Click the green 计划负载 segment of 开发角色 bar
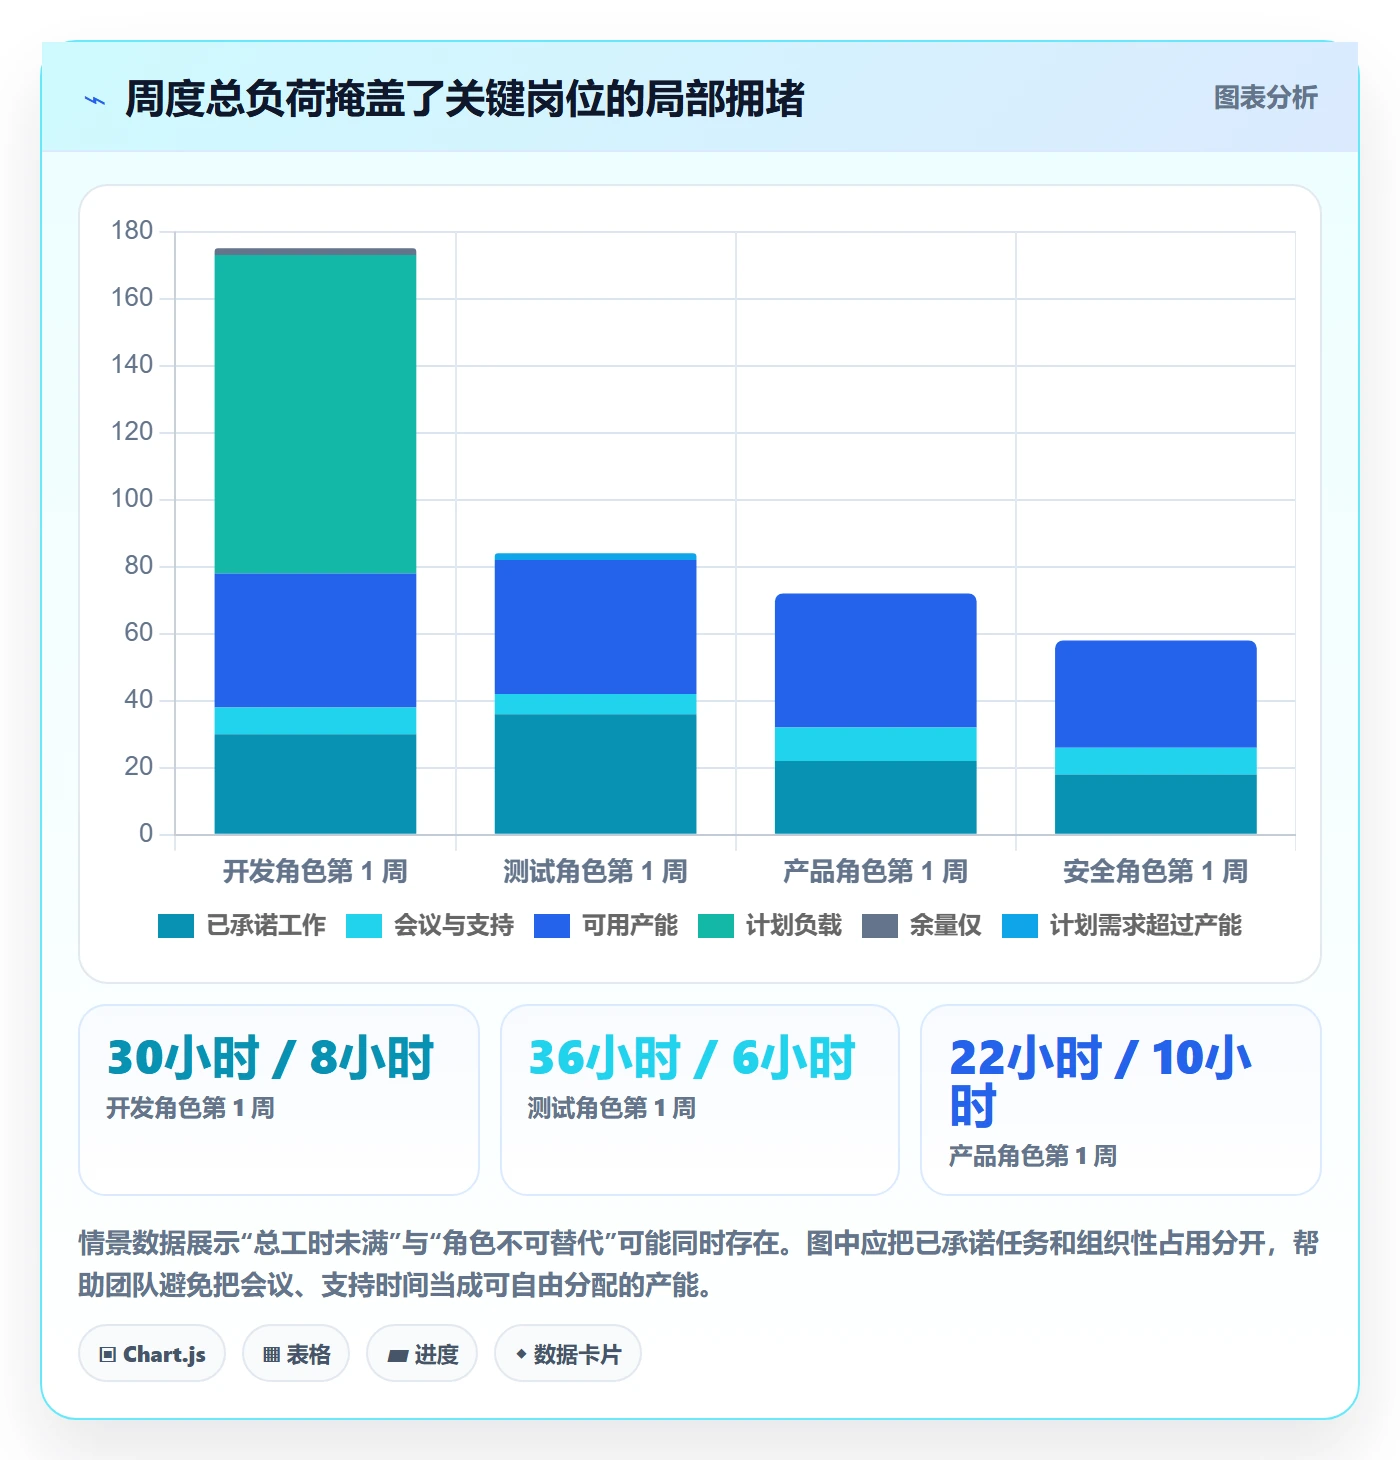 (x=315, y=414)
